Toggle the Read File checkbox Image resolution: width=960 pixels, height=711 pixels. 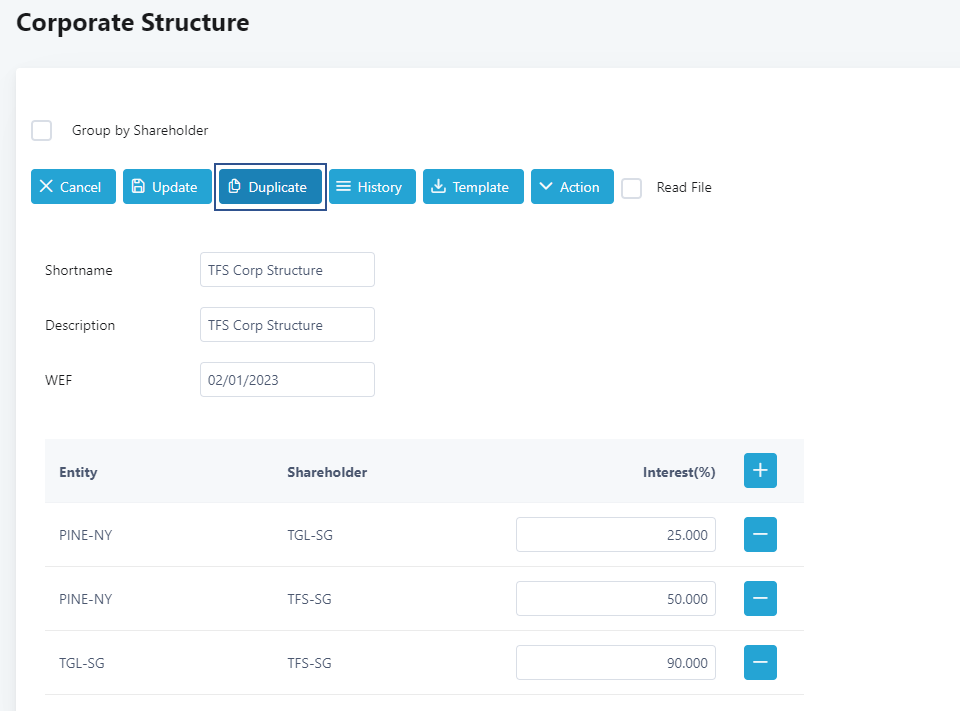point(632,188)
